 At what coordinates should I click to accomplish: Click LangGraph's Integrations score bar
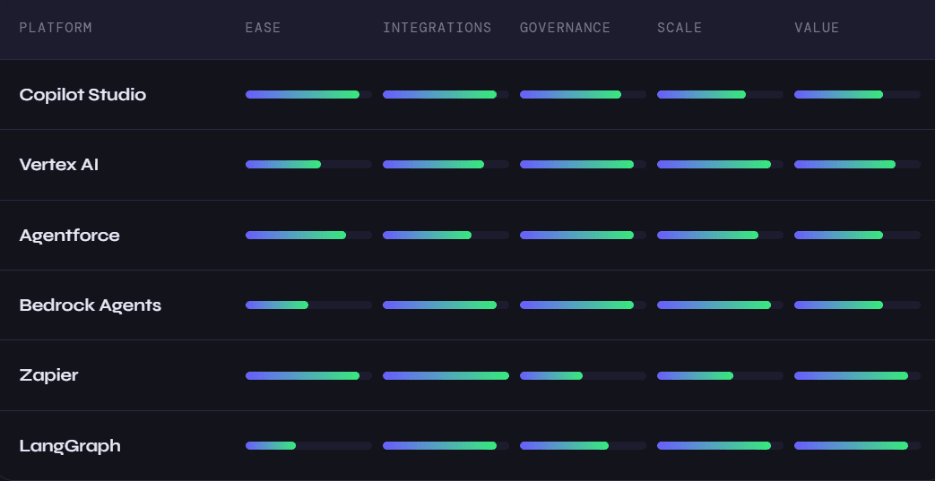[446, 446]
